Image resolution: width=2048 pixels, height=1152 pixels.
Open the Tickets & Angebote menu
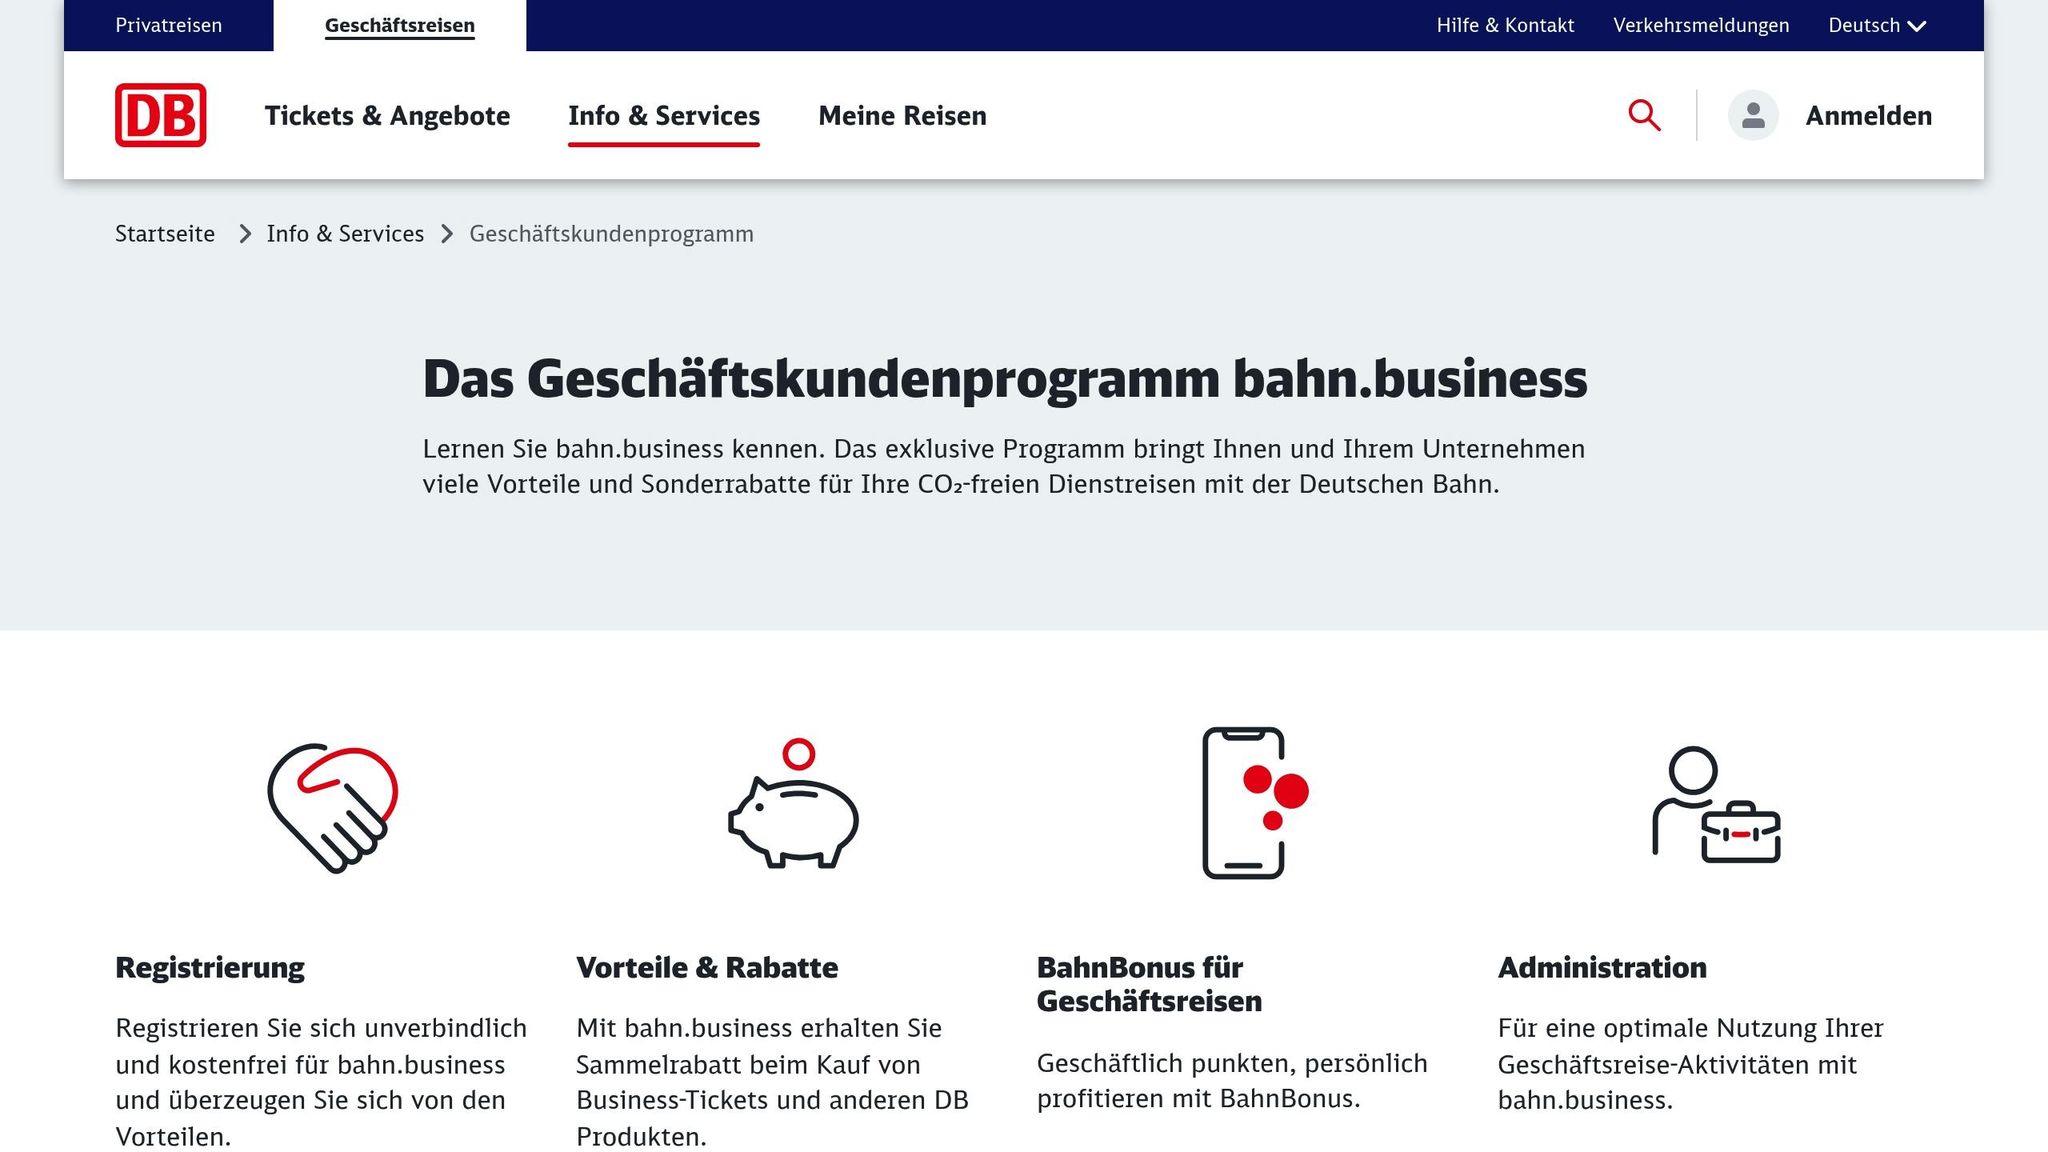(x=387, y=116)
